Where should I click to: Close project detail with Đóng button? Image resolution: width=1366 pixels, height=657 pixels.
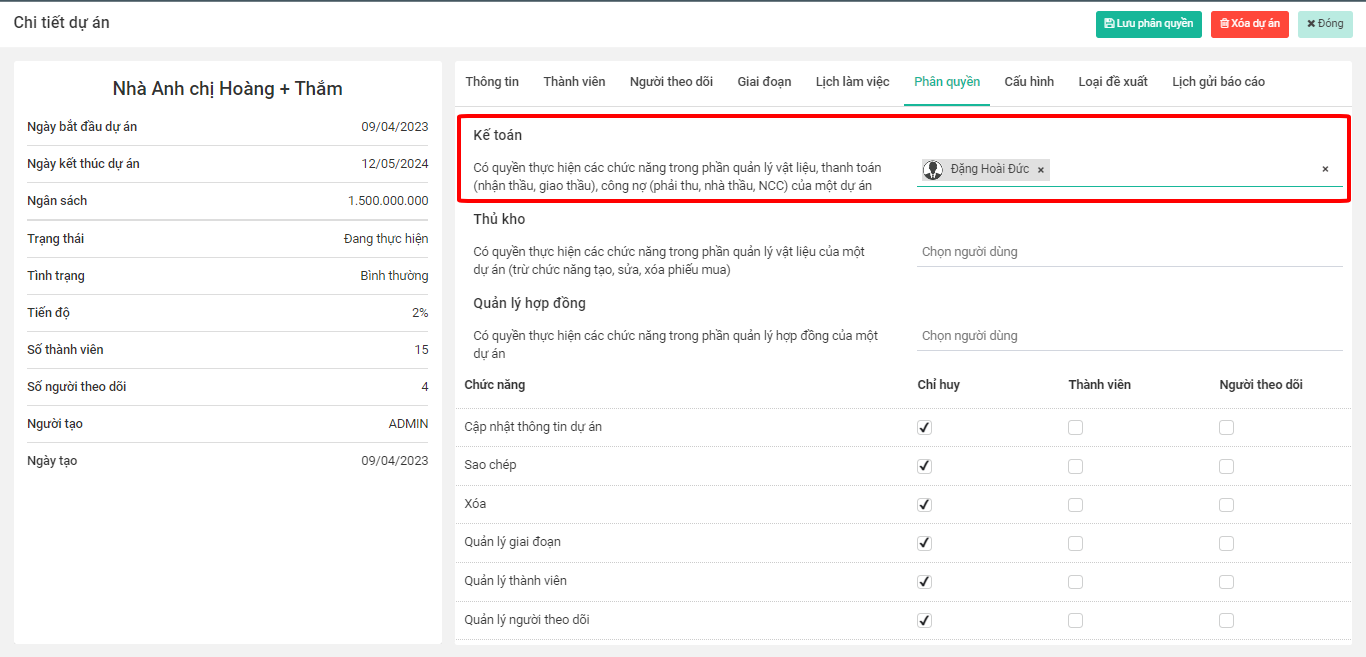(1325, 24)
